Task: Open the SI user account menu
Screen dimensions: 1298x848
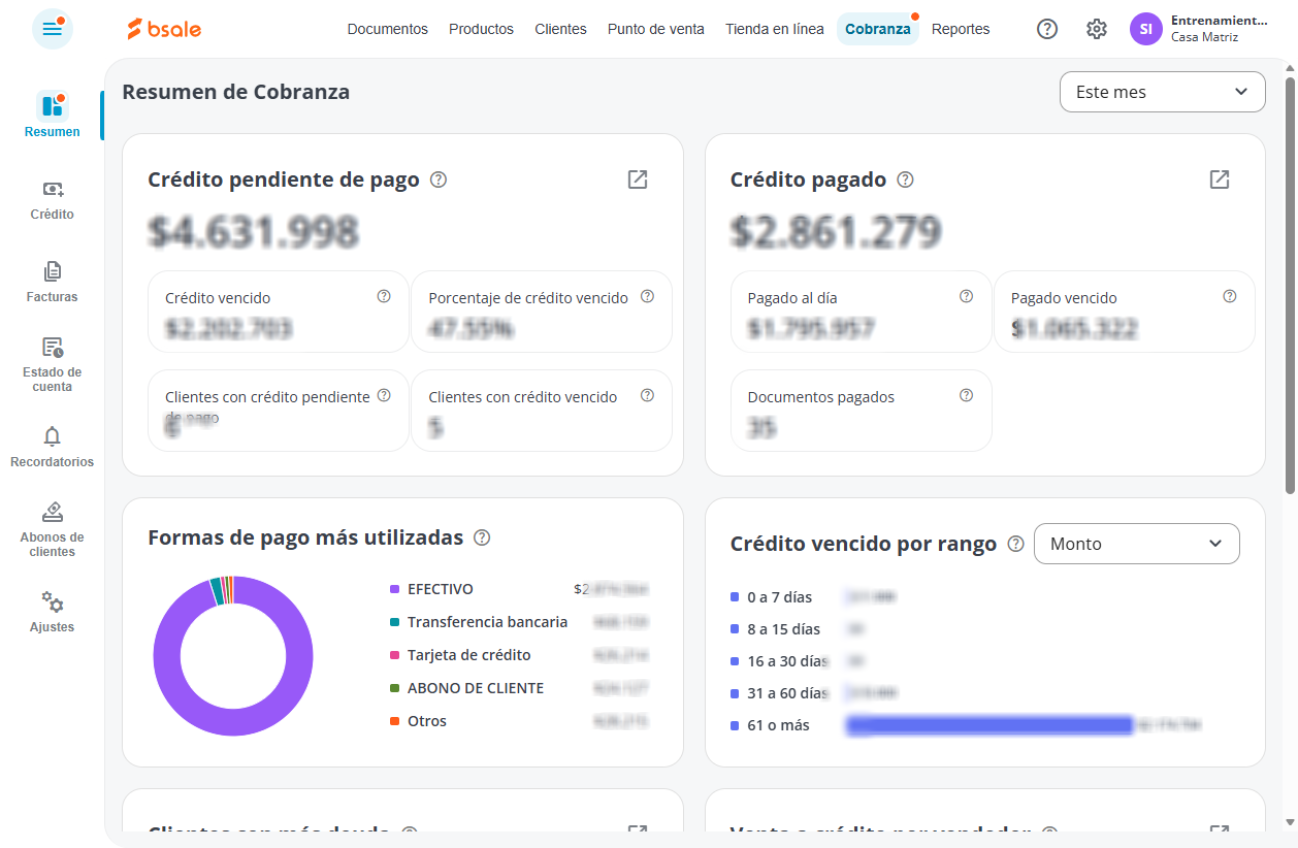Action: tap(1146, 29)
